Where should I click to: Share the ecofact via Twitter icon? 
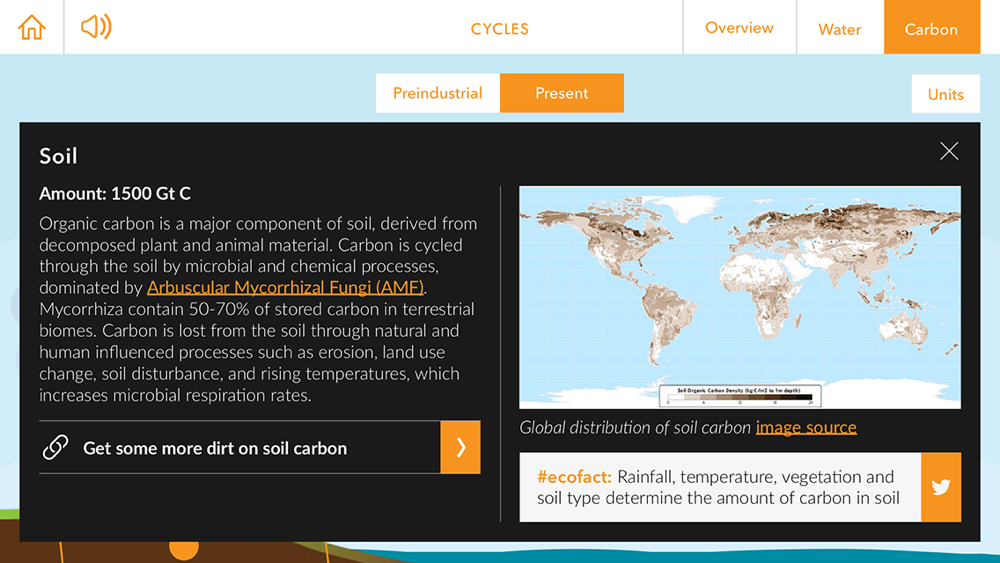tap(940, 487)
